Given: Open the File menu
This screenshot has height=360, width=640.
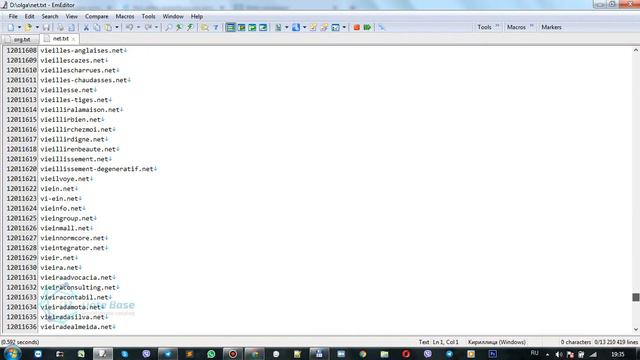Looking at the screenshot, I should (x=13, y=16).
